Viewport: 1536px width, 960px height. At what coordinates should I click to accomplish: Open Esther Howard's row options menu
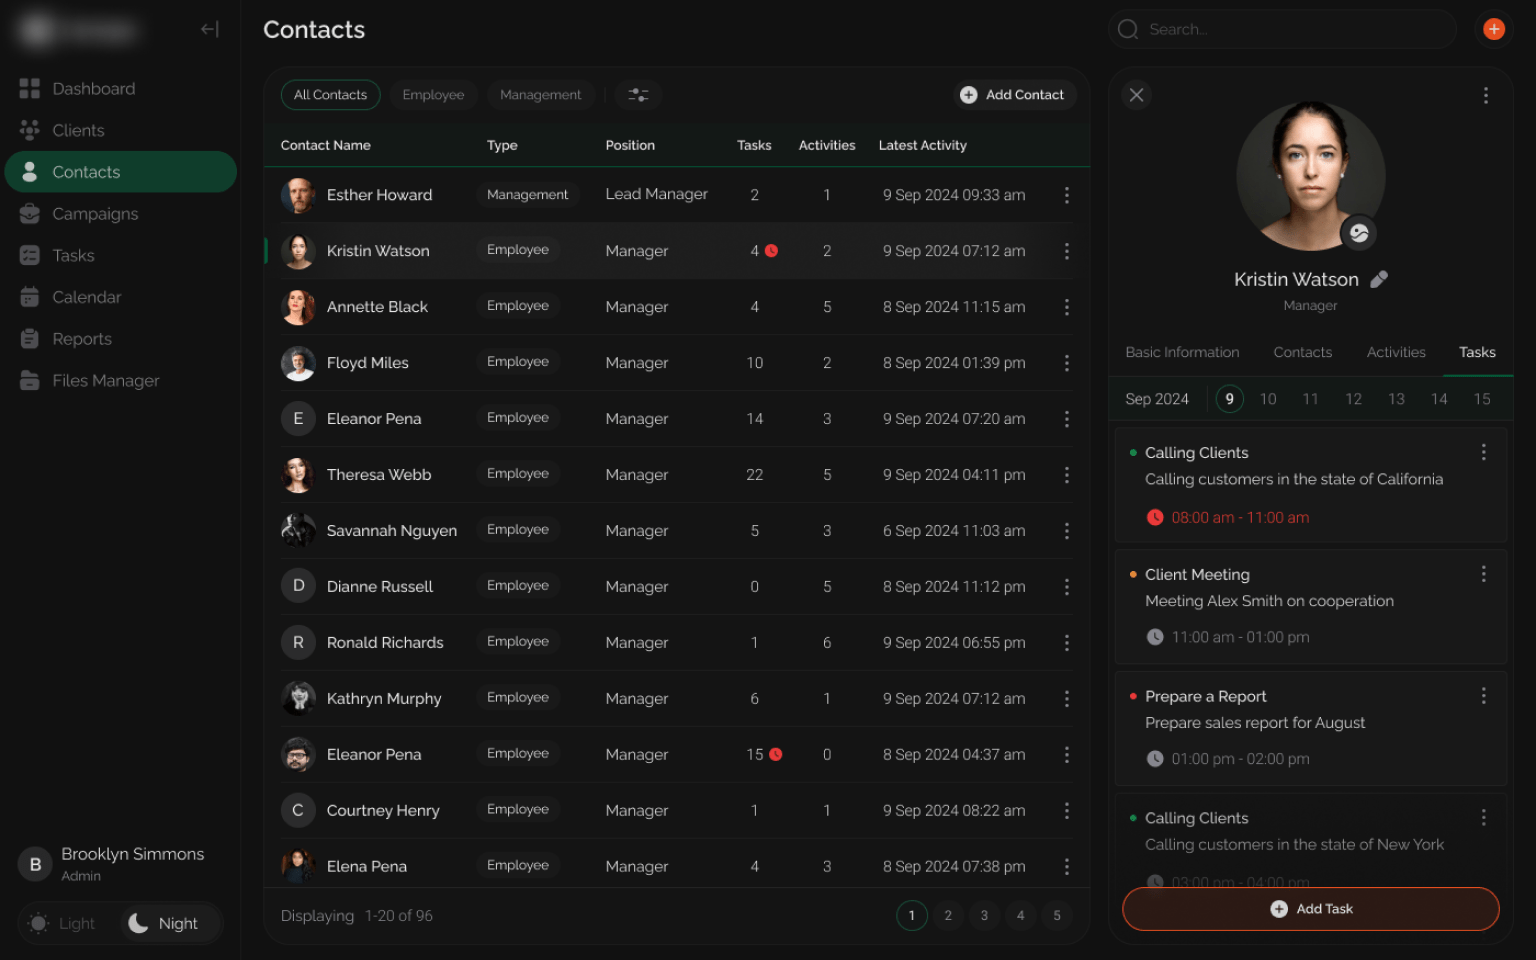pos(1067,195)
